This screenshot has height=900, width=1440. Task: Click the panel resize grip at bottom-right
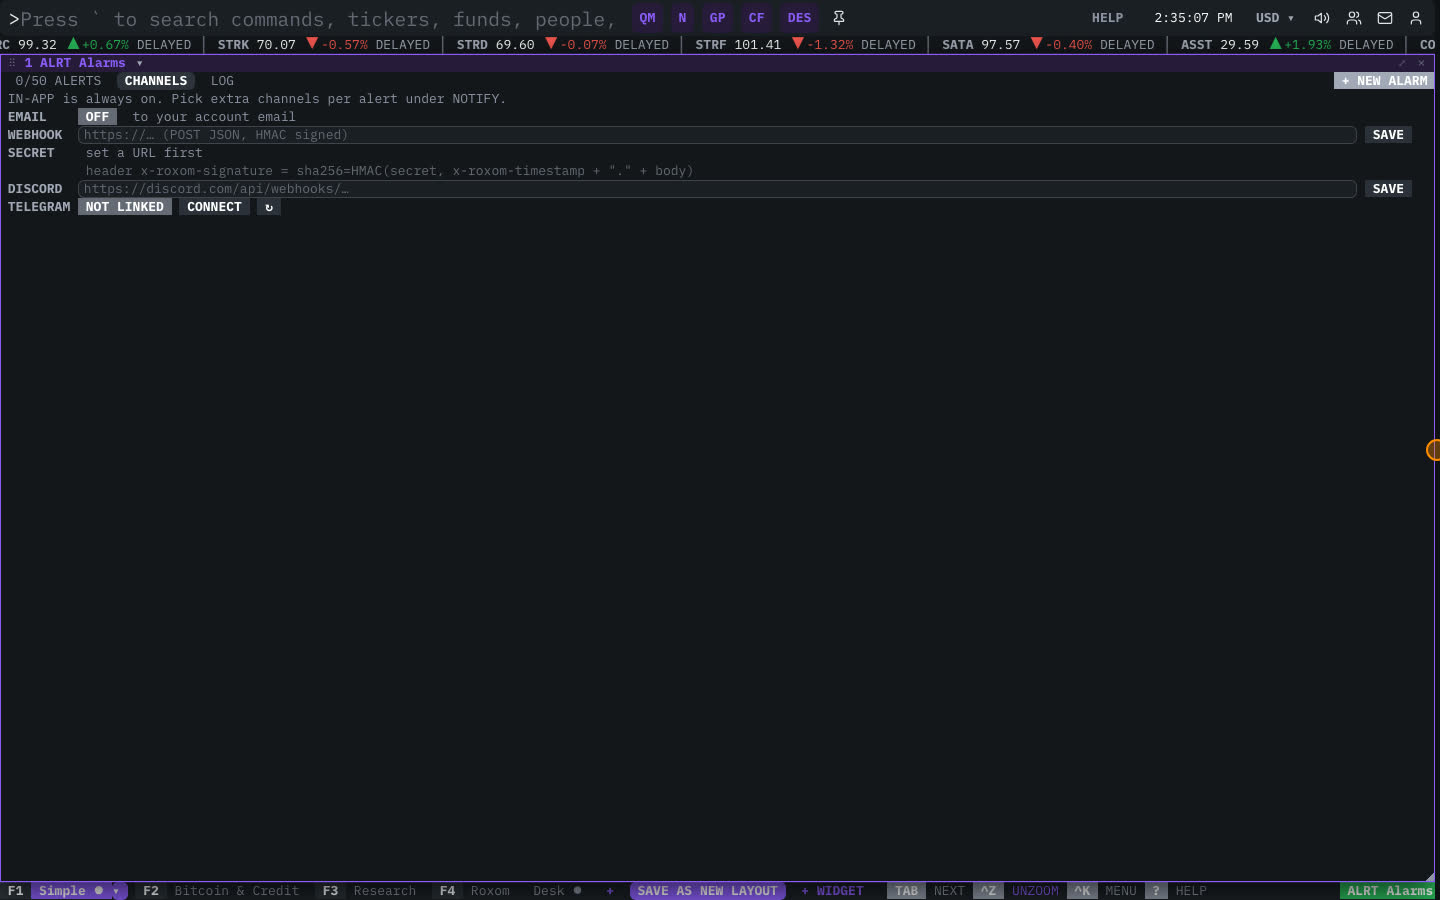[1428, 877]
